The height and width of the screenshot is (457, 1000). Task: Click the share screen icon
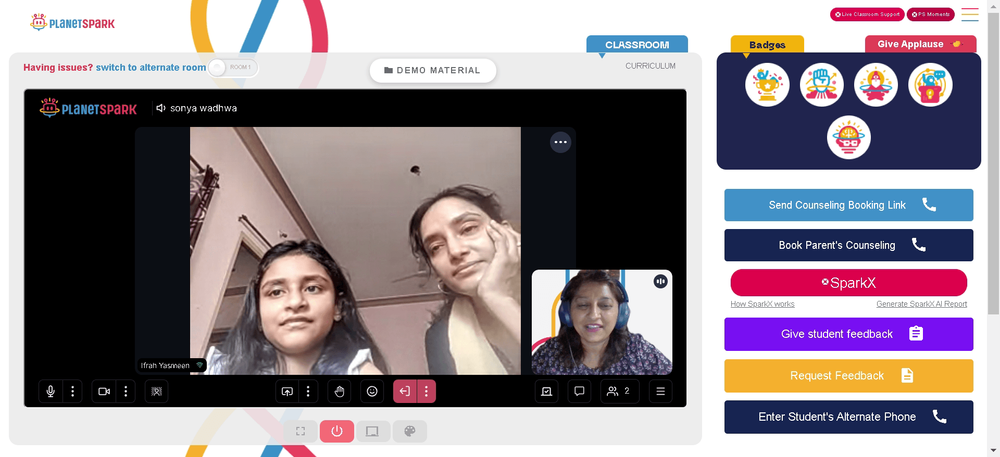coord(287,391)
